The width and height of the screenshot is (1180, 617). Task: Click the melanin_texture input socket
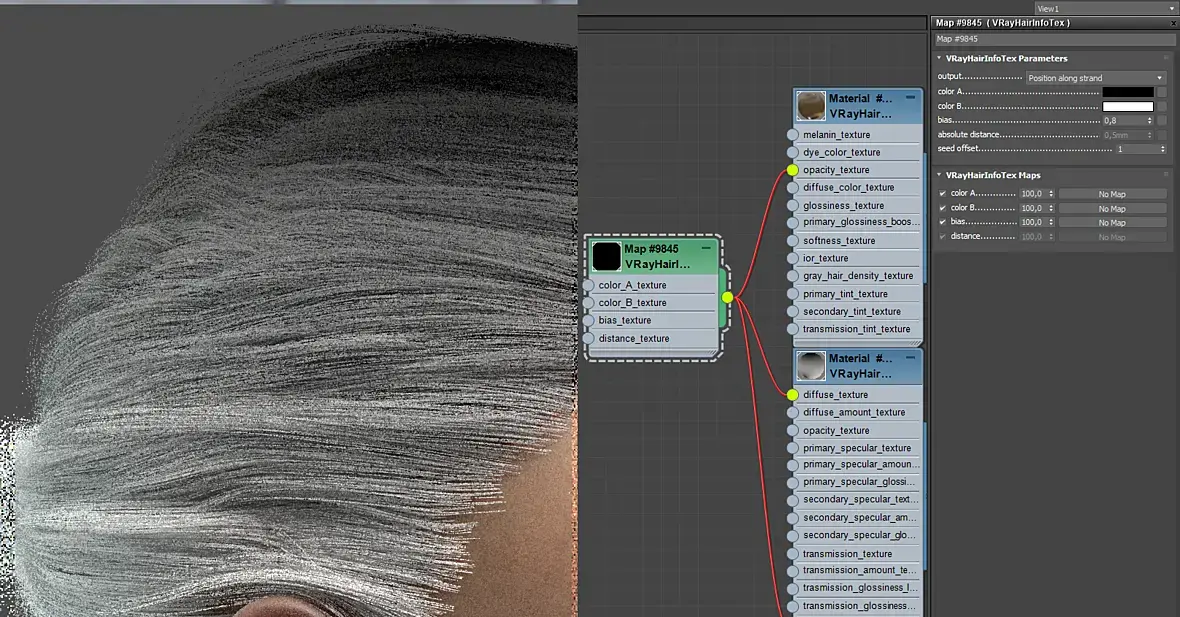[x=792, y=135]
